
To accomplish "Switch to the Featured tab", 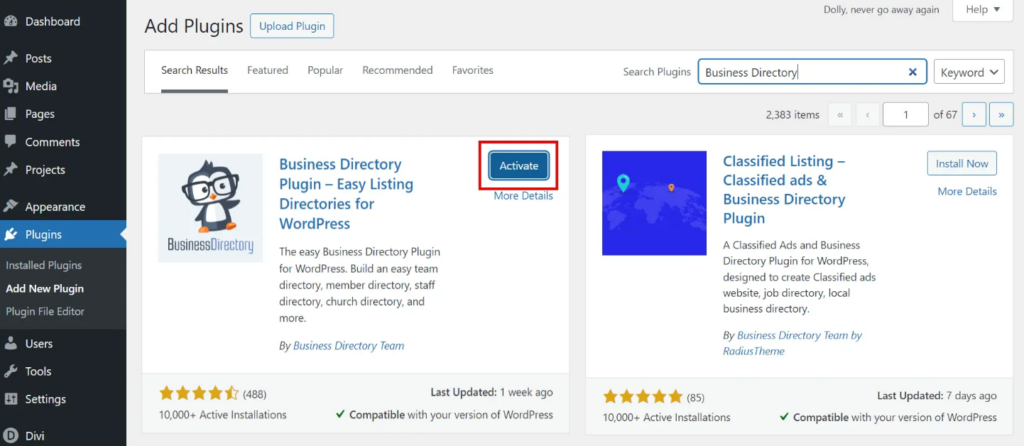I will tap(267, 70).
